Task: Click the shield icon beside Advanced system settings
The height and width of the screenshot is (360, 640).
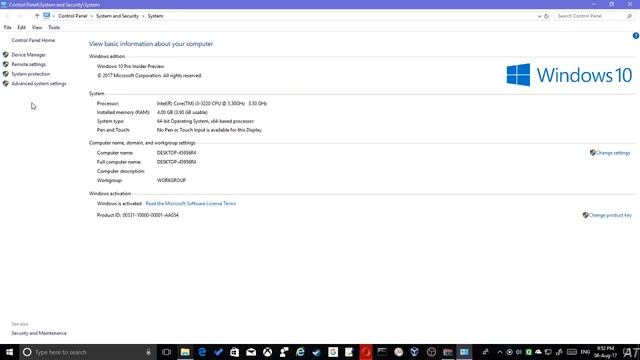Action: pos(6,84)
